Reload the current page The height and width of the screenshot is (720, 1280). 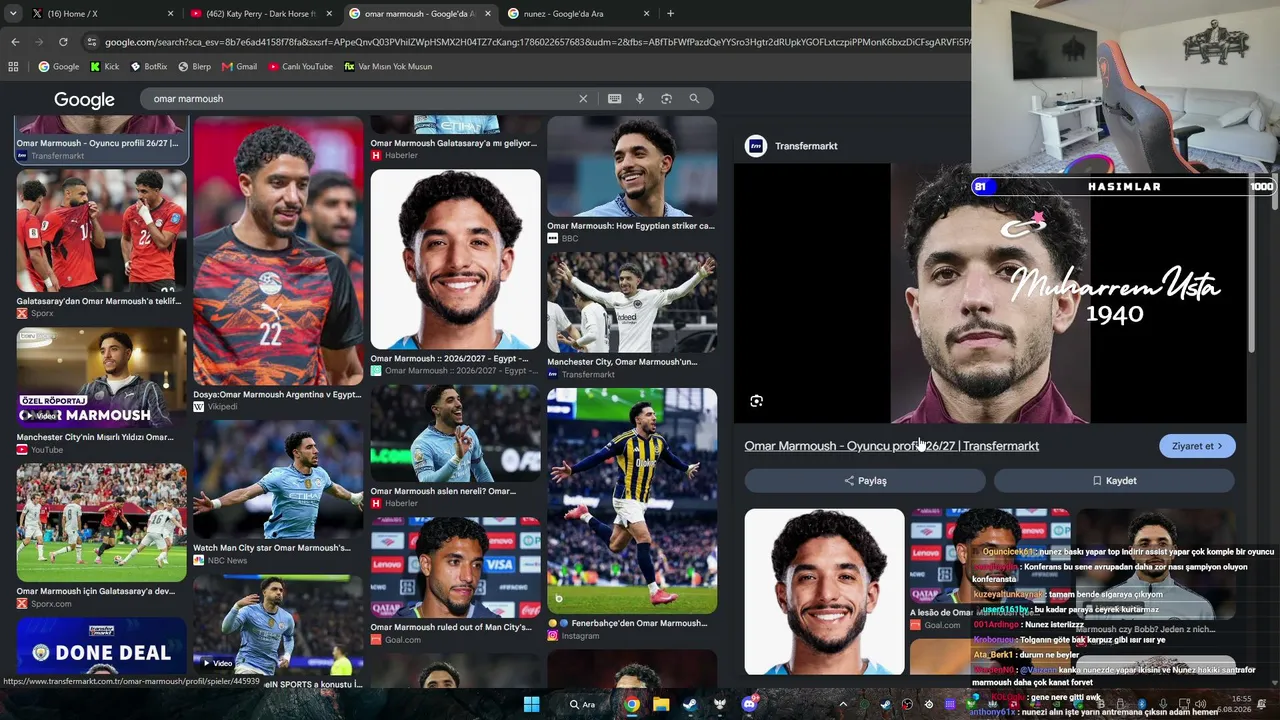[x=63, y=42]
